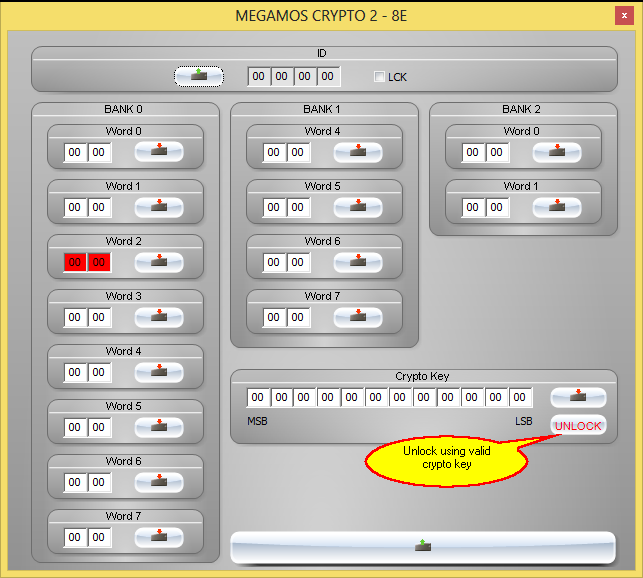This screenshot has height=578, width=643.
Task: Select the first byte field of Bank 1 Word 4
Action: click(x=274, y=152)
